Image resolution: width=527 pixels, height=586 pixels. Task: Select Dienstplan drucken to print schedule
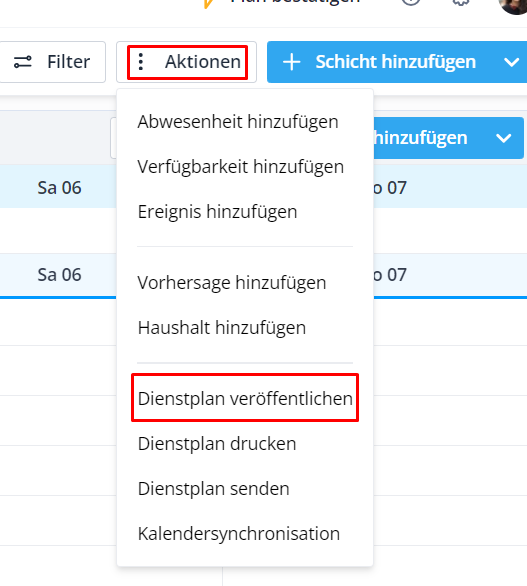pyautogui.click(x=217, y=444)
